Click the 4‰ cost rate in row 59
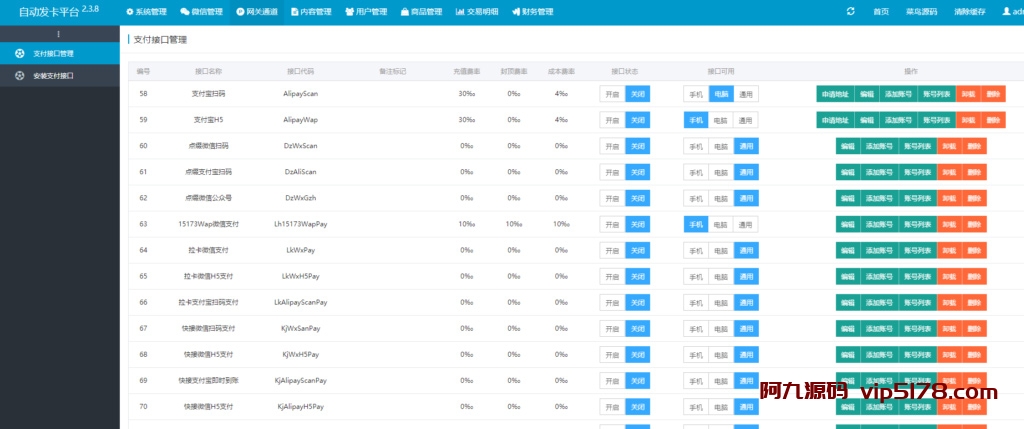 (x=561, y=120)
